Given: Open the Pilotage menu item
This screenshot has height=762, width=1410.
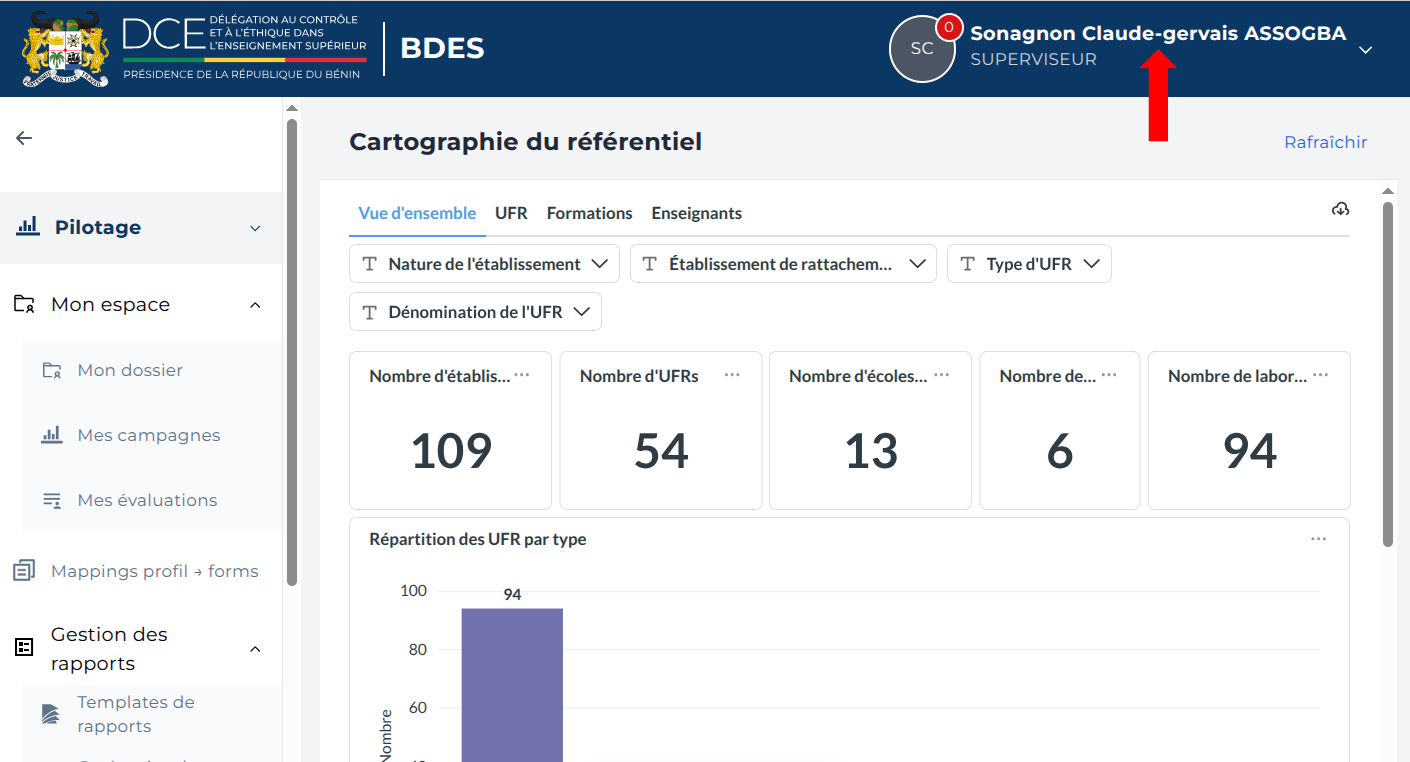Looking at the screenshot, I should tap(141, 227).
